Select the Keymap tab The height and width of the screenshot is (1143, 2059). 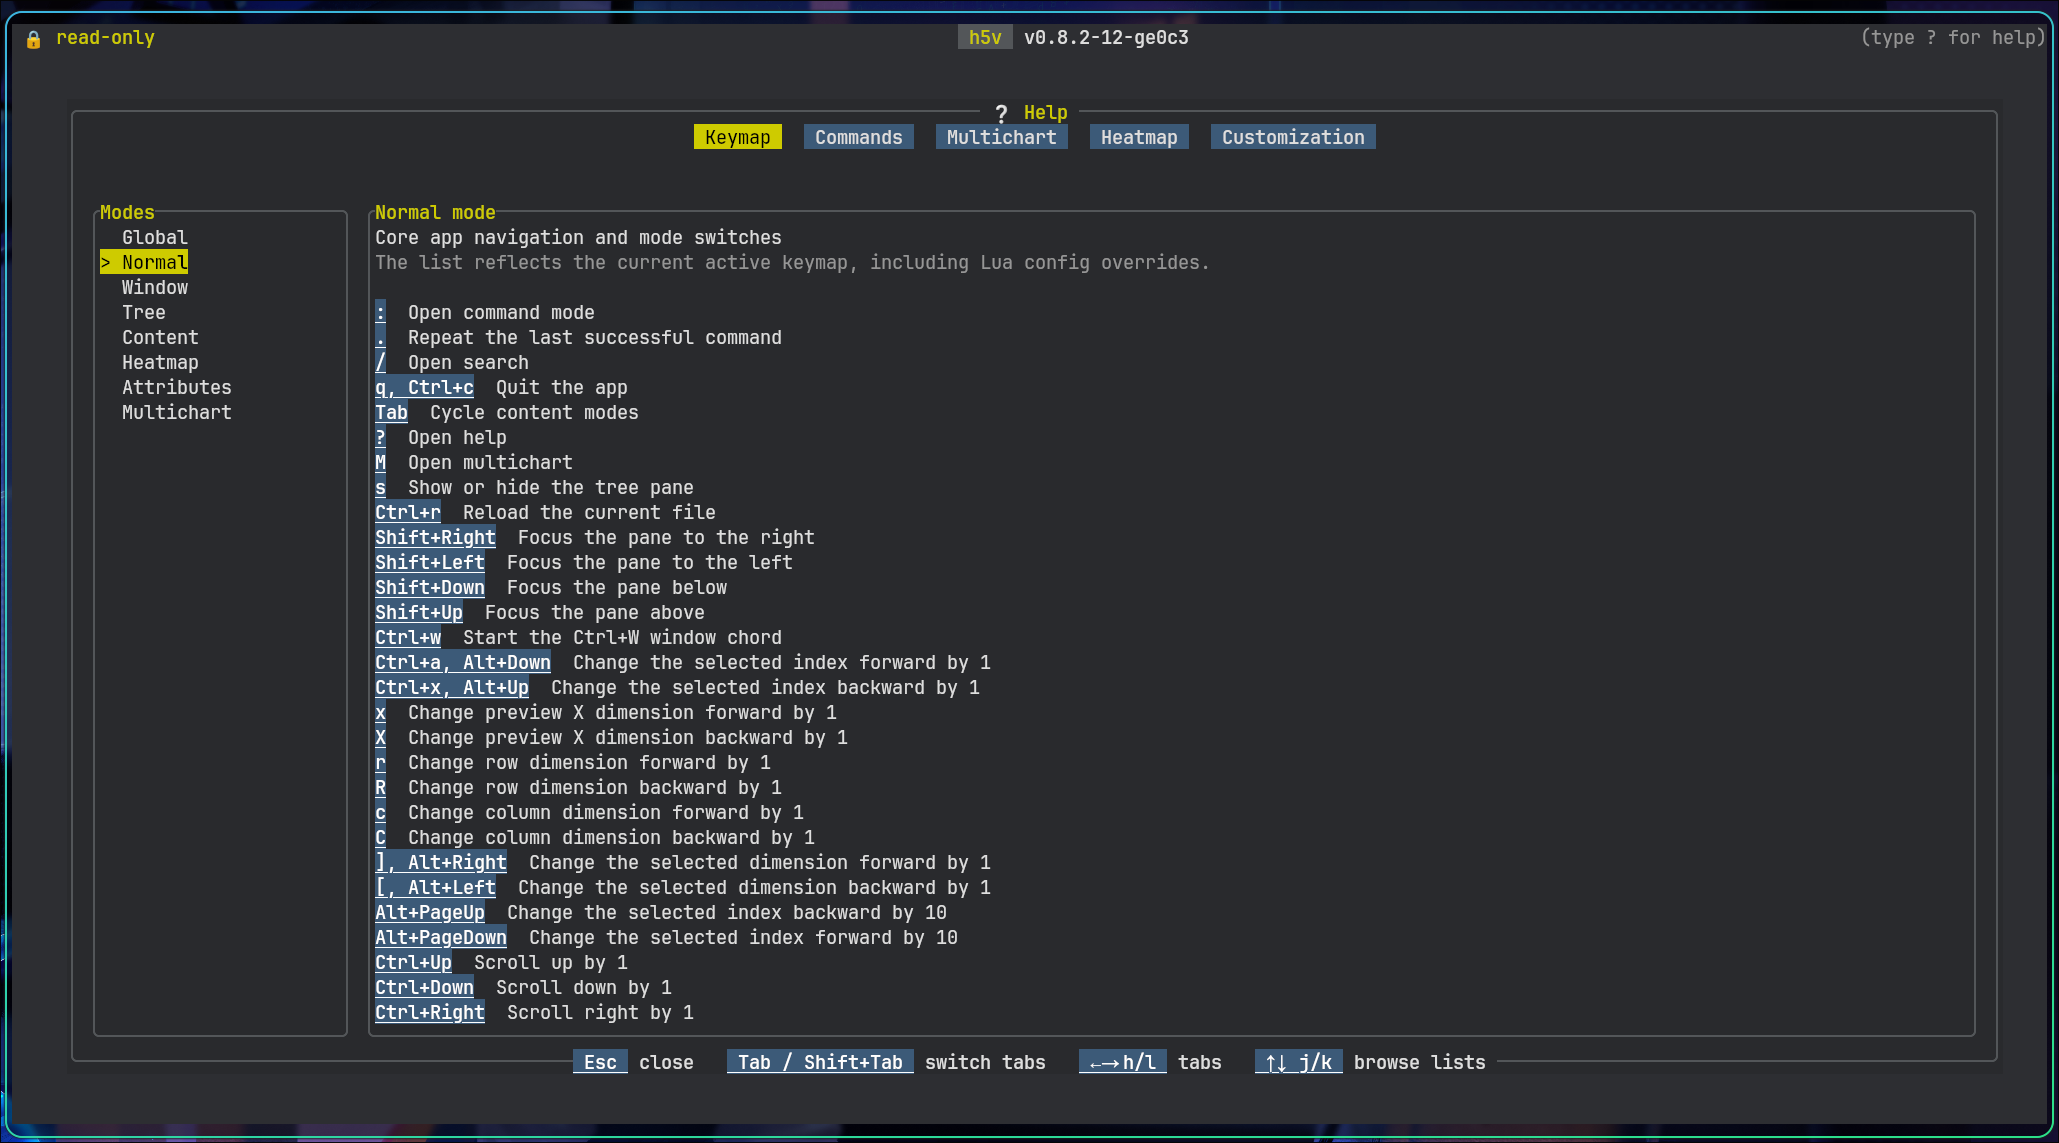click(x=738, y=137)
